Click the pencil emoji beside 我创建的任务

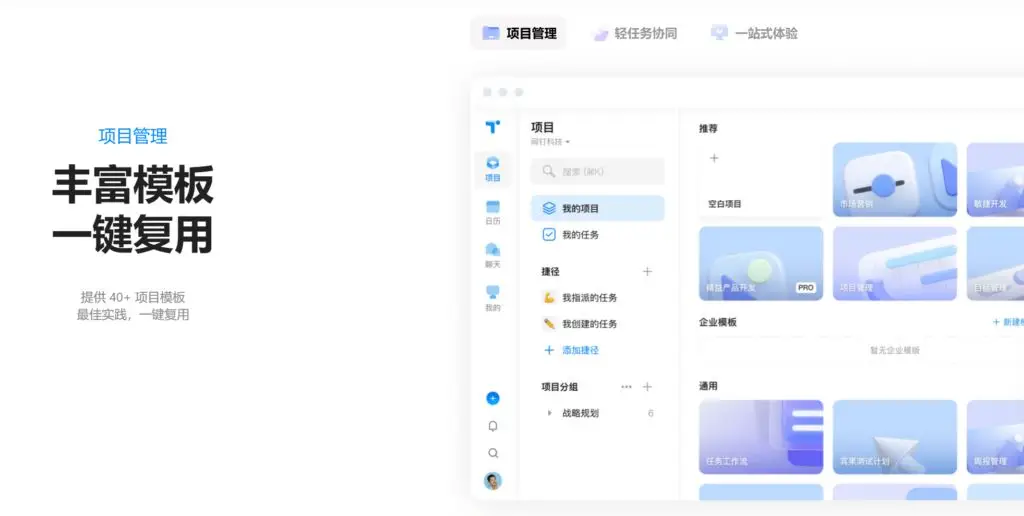549,324
